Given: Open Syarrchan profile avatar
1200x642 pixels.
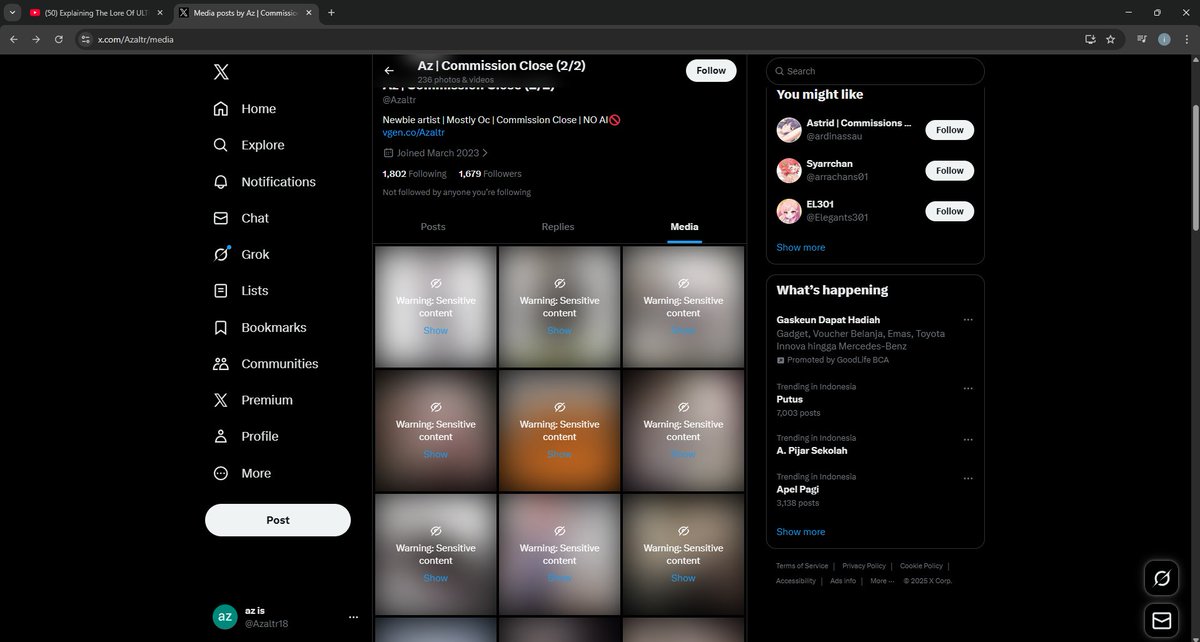Looking at the screenshot, I should (789, 170).
